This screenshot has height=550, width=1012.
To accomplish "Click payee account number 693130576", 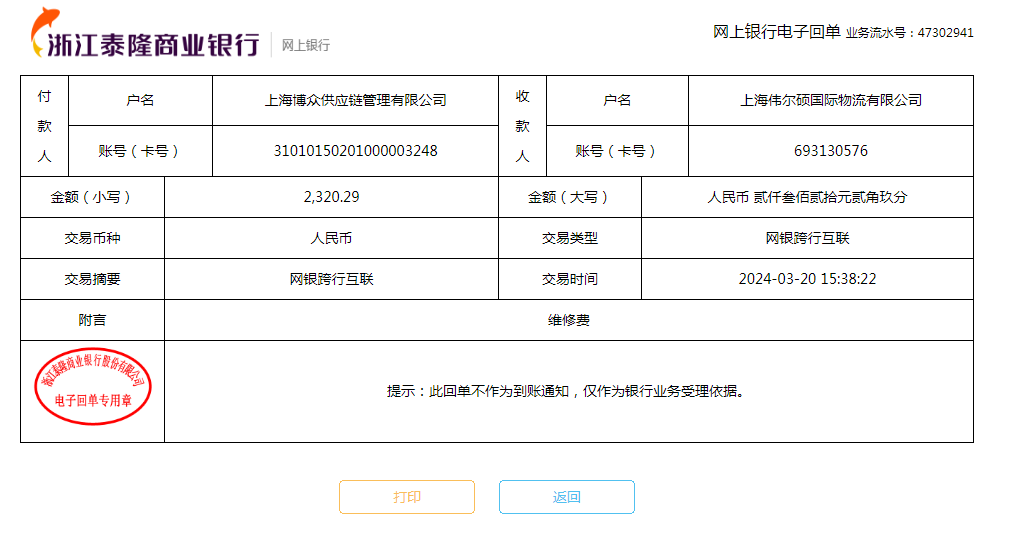I will coord(830,151).
